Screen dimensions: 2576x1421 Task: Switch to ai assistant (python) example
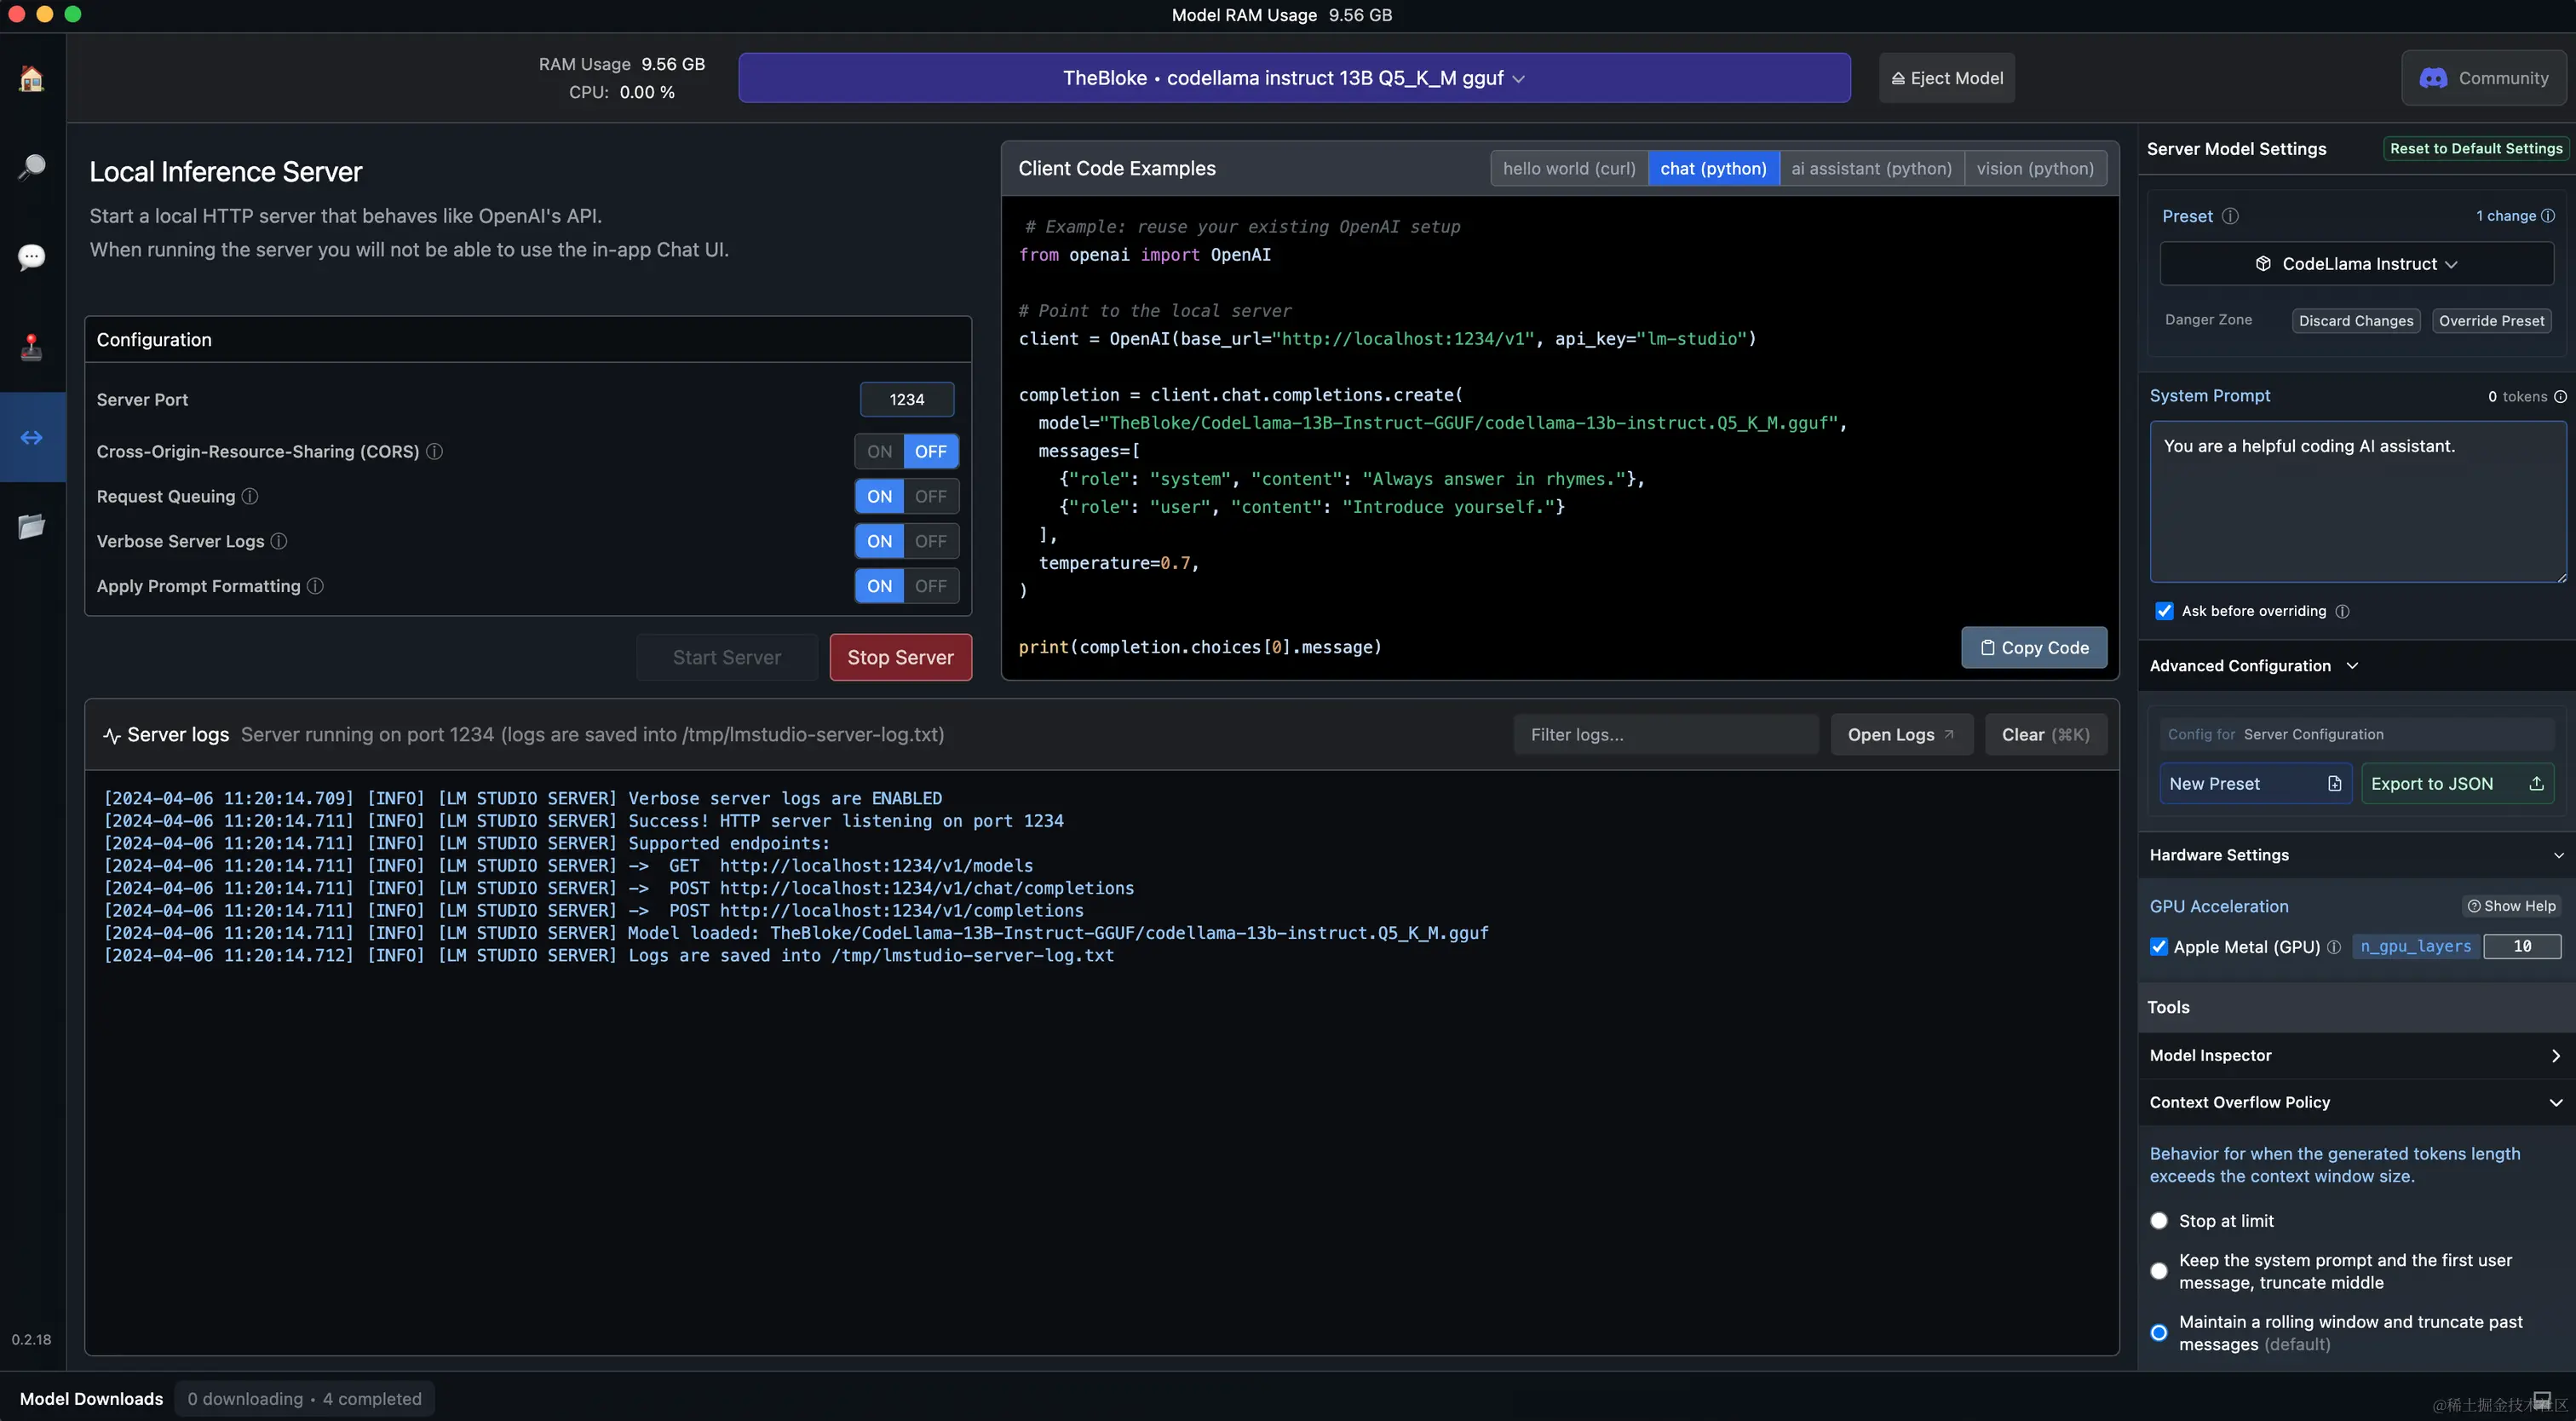[1871, 168]
